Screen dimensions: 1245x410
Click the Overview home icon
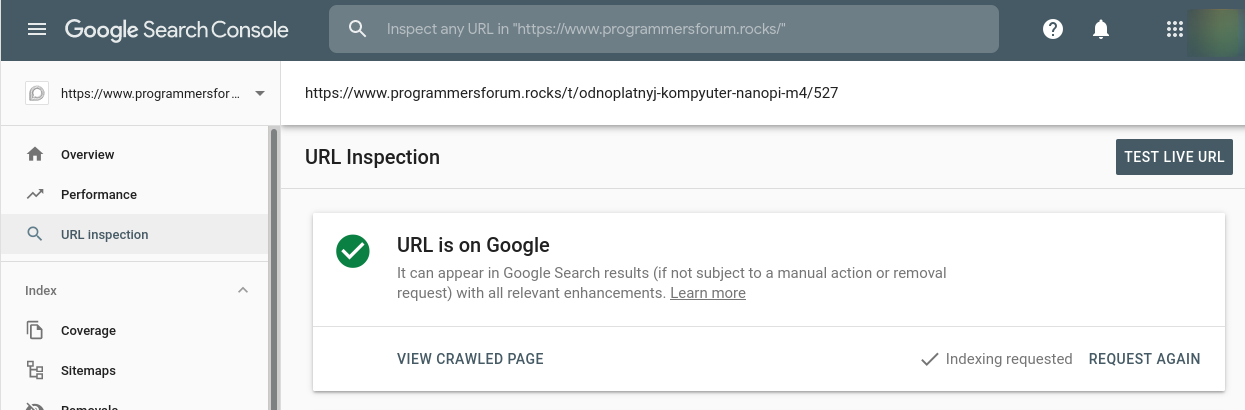click(35, 154)
